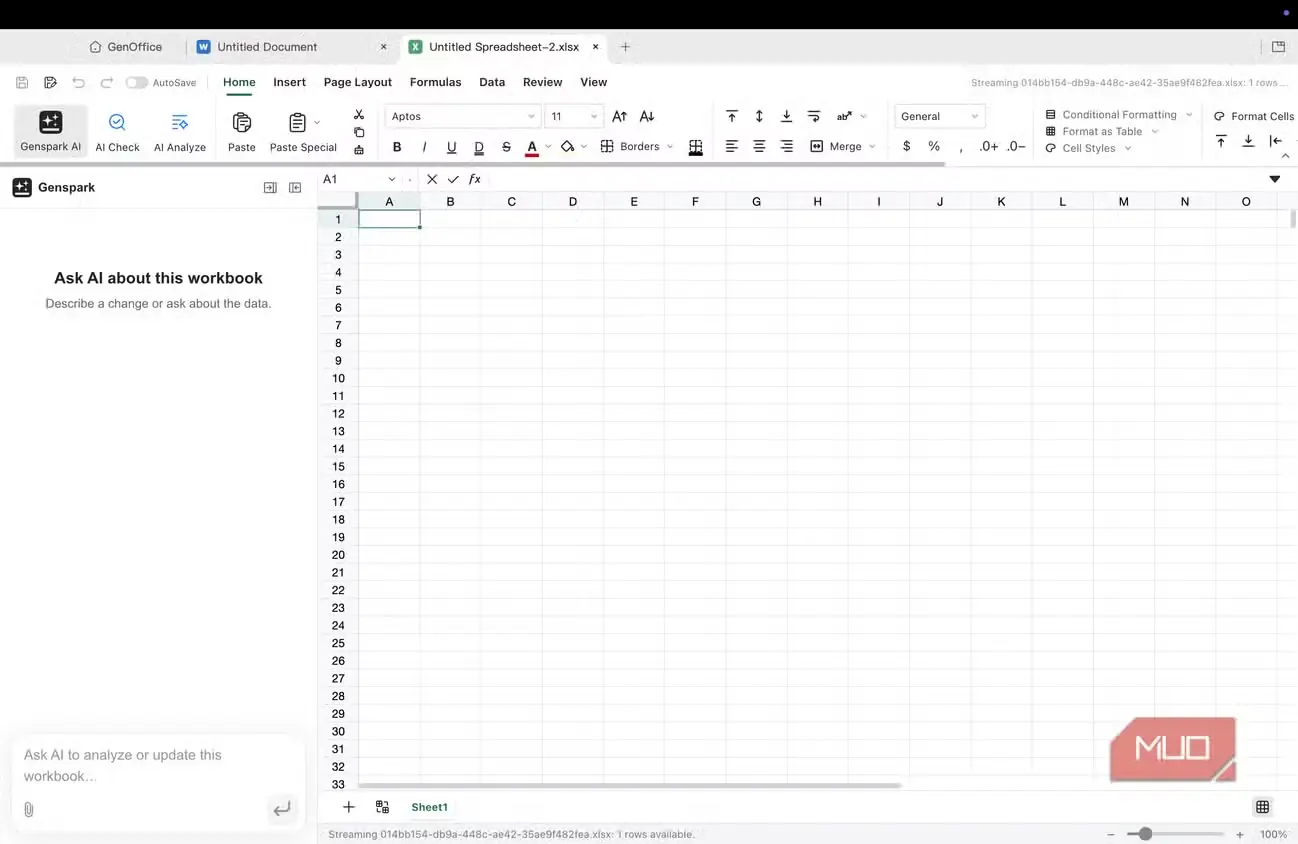The height and width of the screenshot is (844, 1298).
Task: Increase decimal places
Action: (989, 146)
